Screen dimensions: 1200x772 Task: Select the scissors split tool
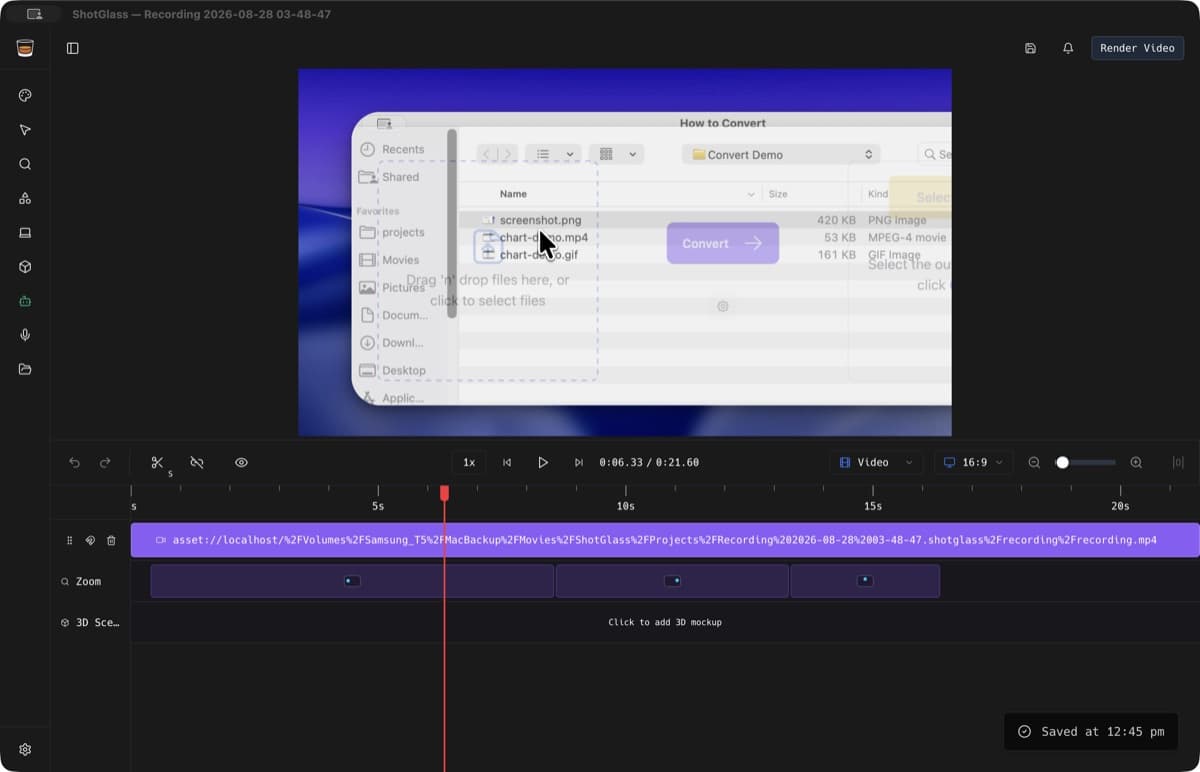157,463
